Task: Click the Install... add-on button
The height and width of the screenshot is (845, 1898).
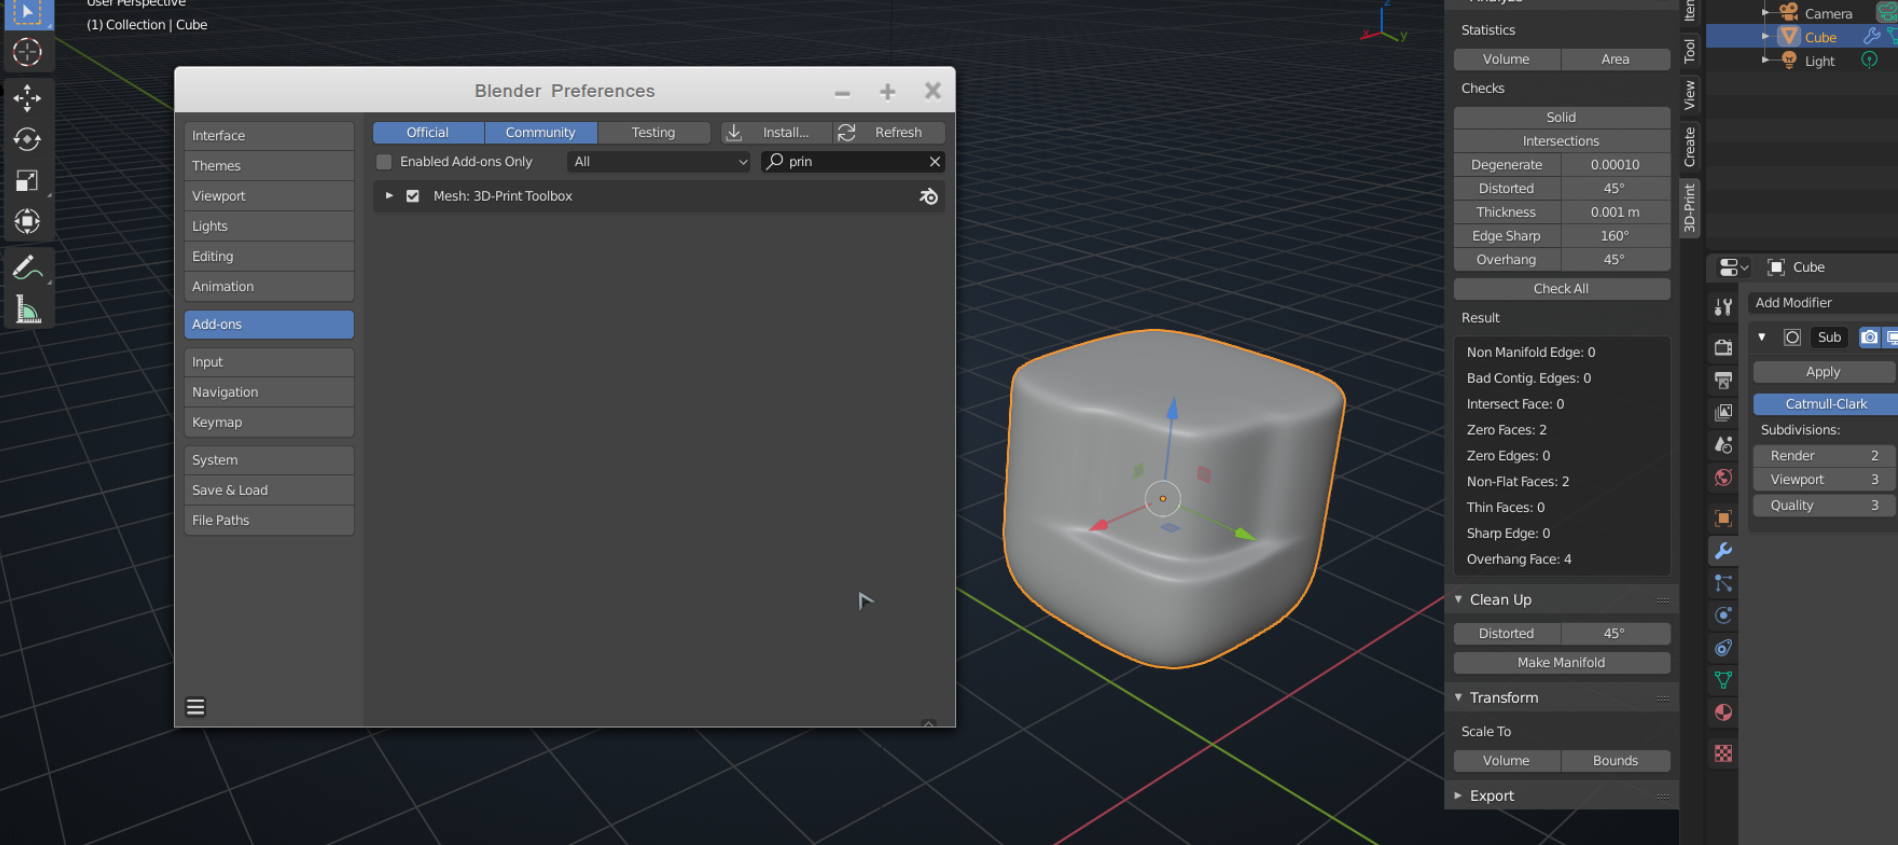Action: (776, 132)
